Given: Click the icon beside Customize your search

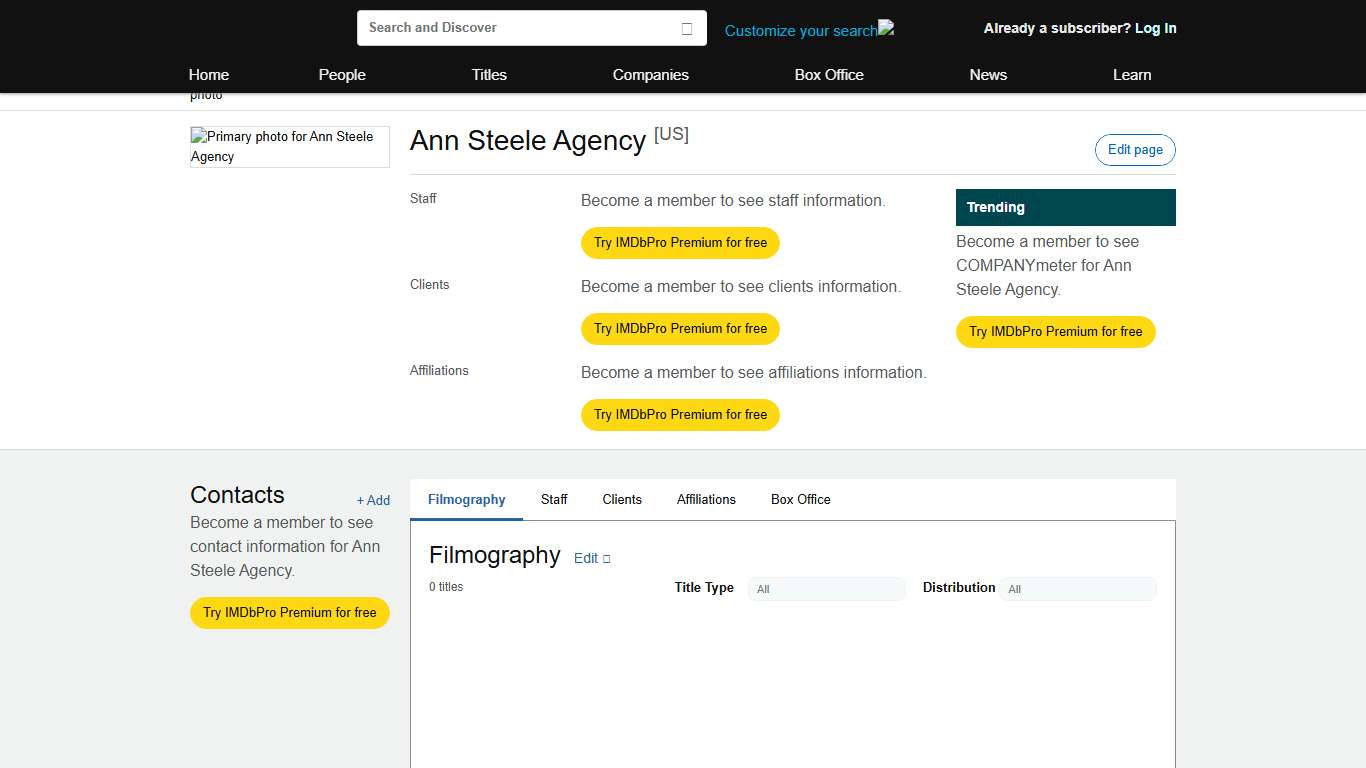Looking at the screenshot, I should click(x=884, y=29).
